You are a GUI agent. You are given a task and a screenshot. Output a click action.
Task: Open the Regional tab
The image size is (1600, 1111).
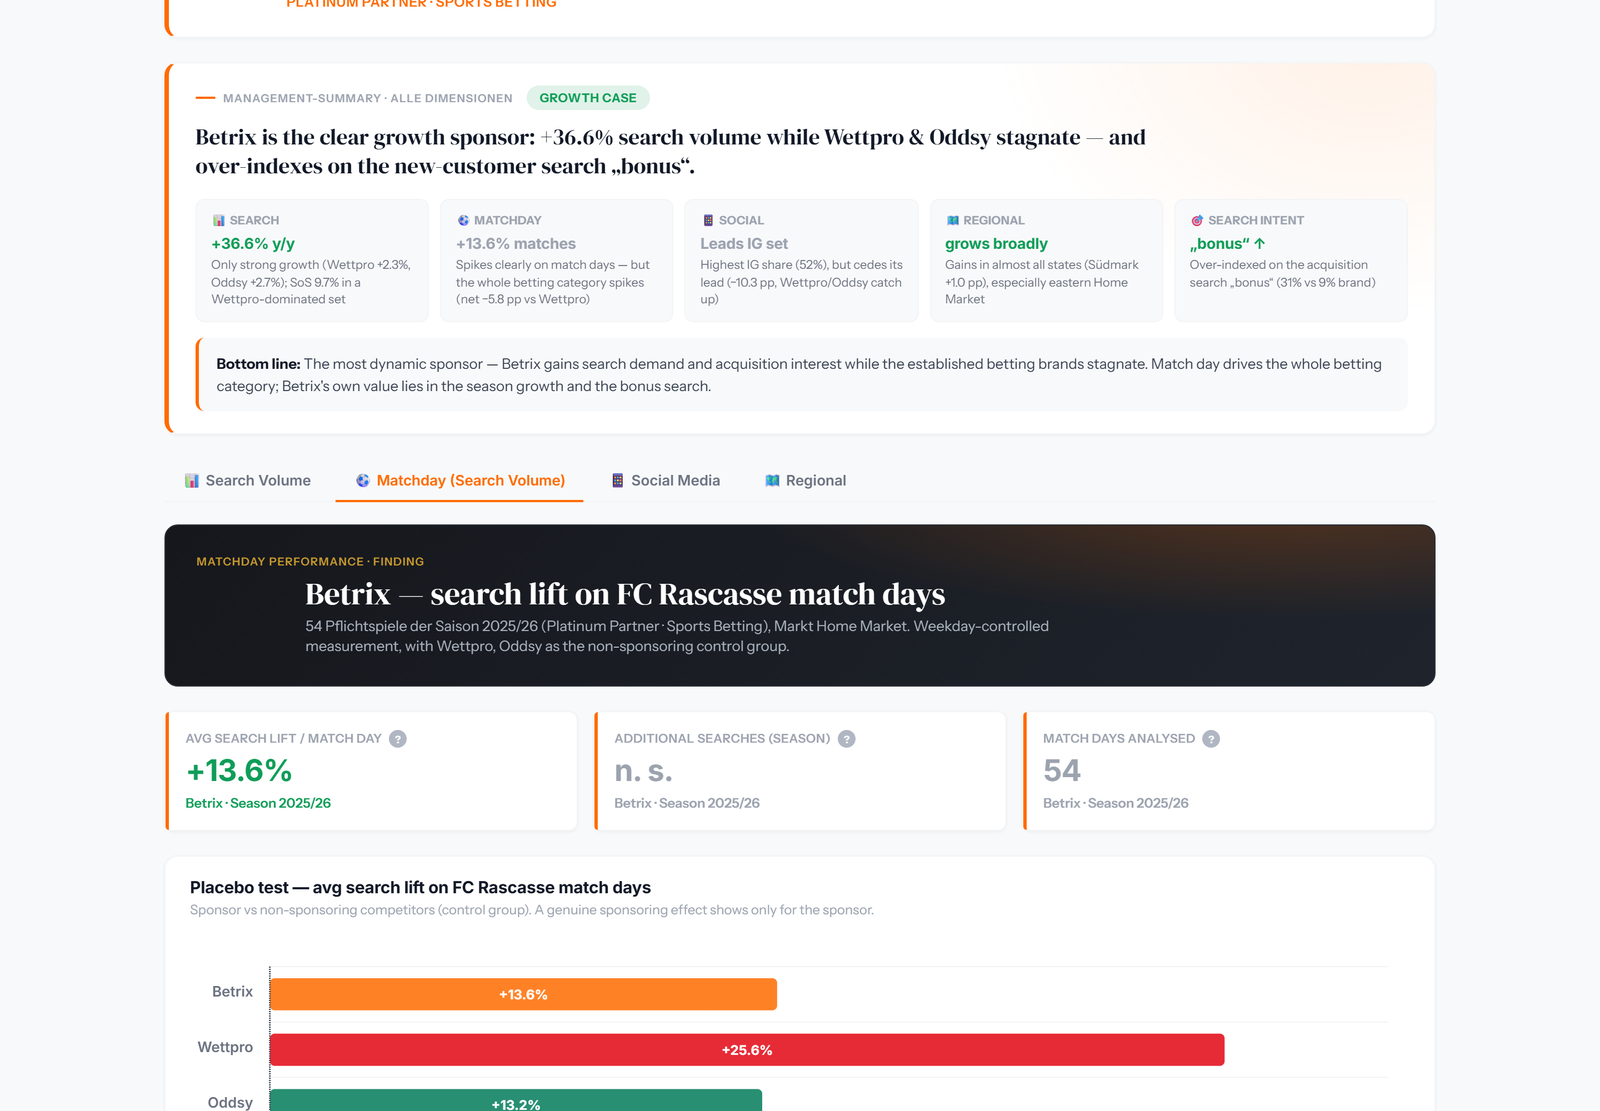pyautogui.click(x=806, y=481)
